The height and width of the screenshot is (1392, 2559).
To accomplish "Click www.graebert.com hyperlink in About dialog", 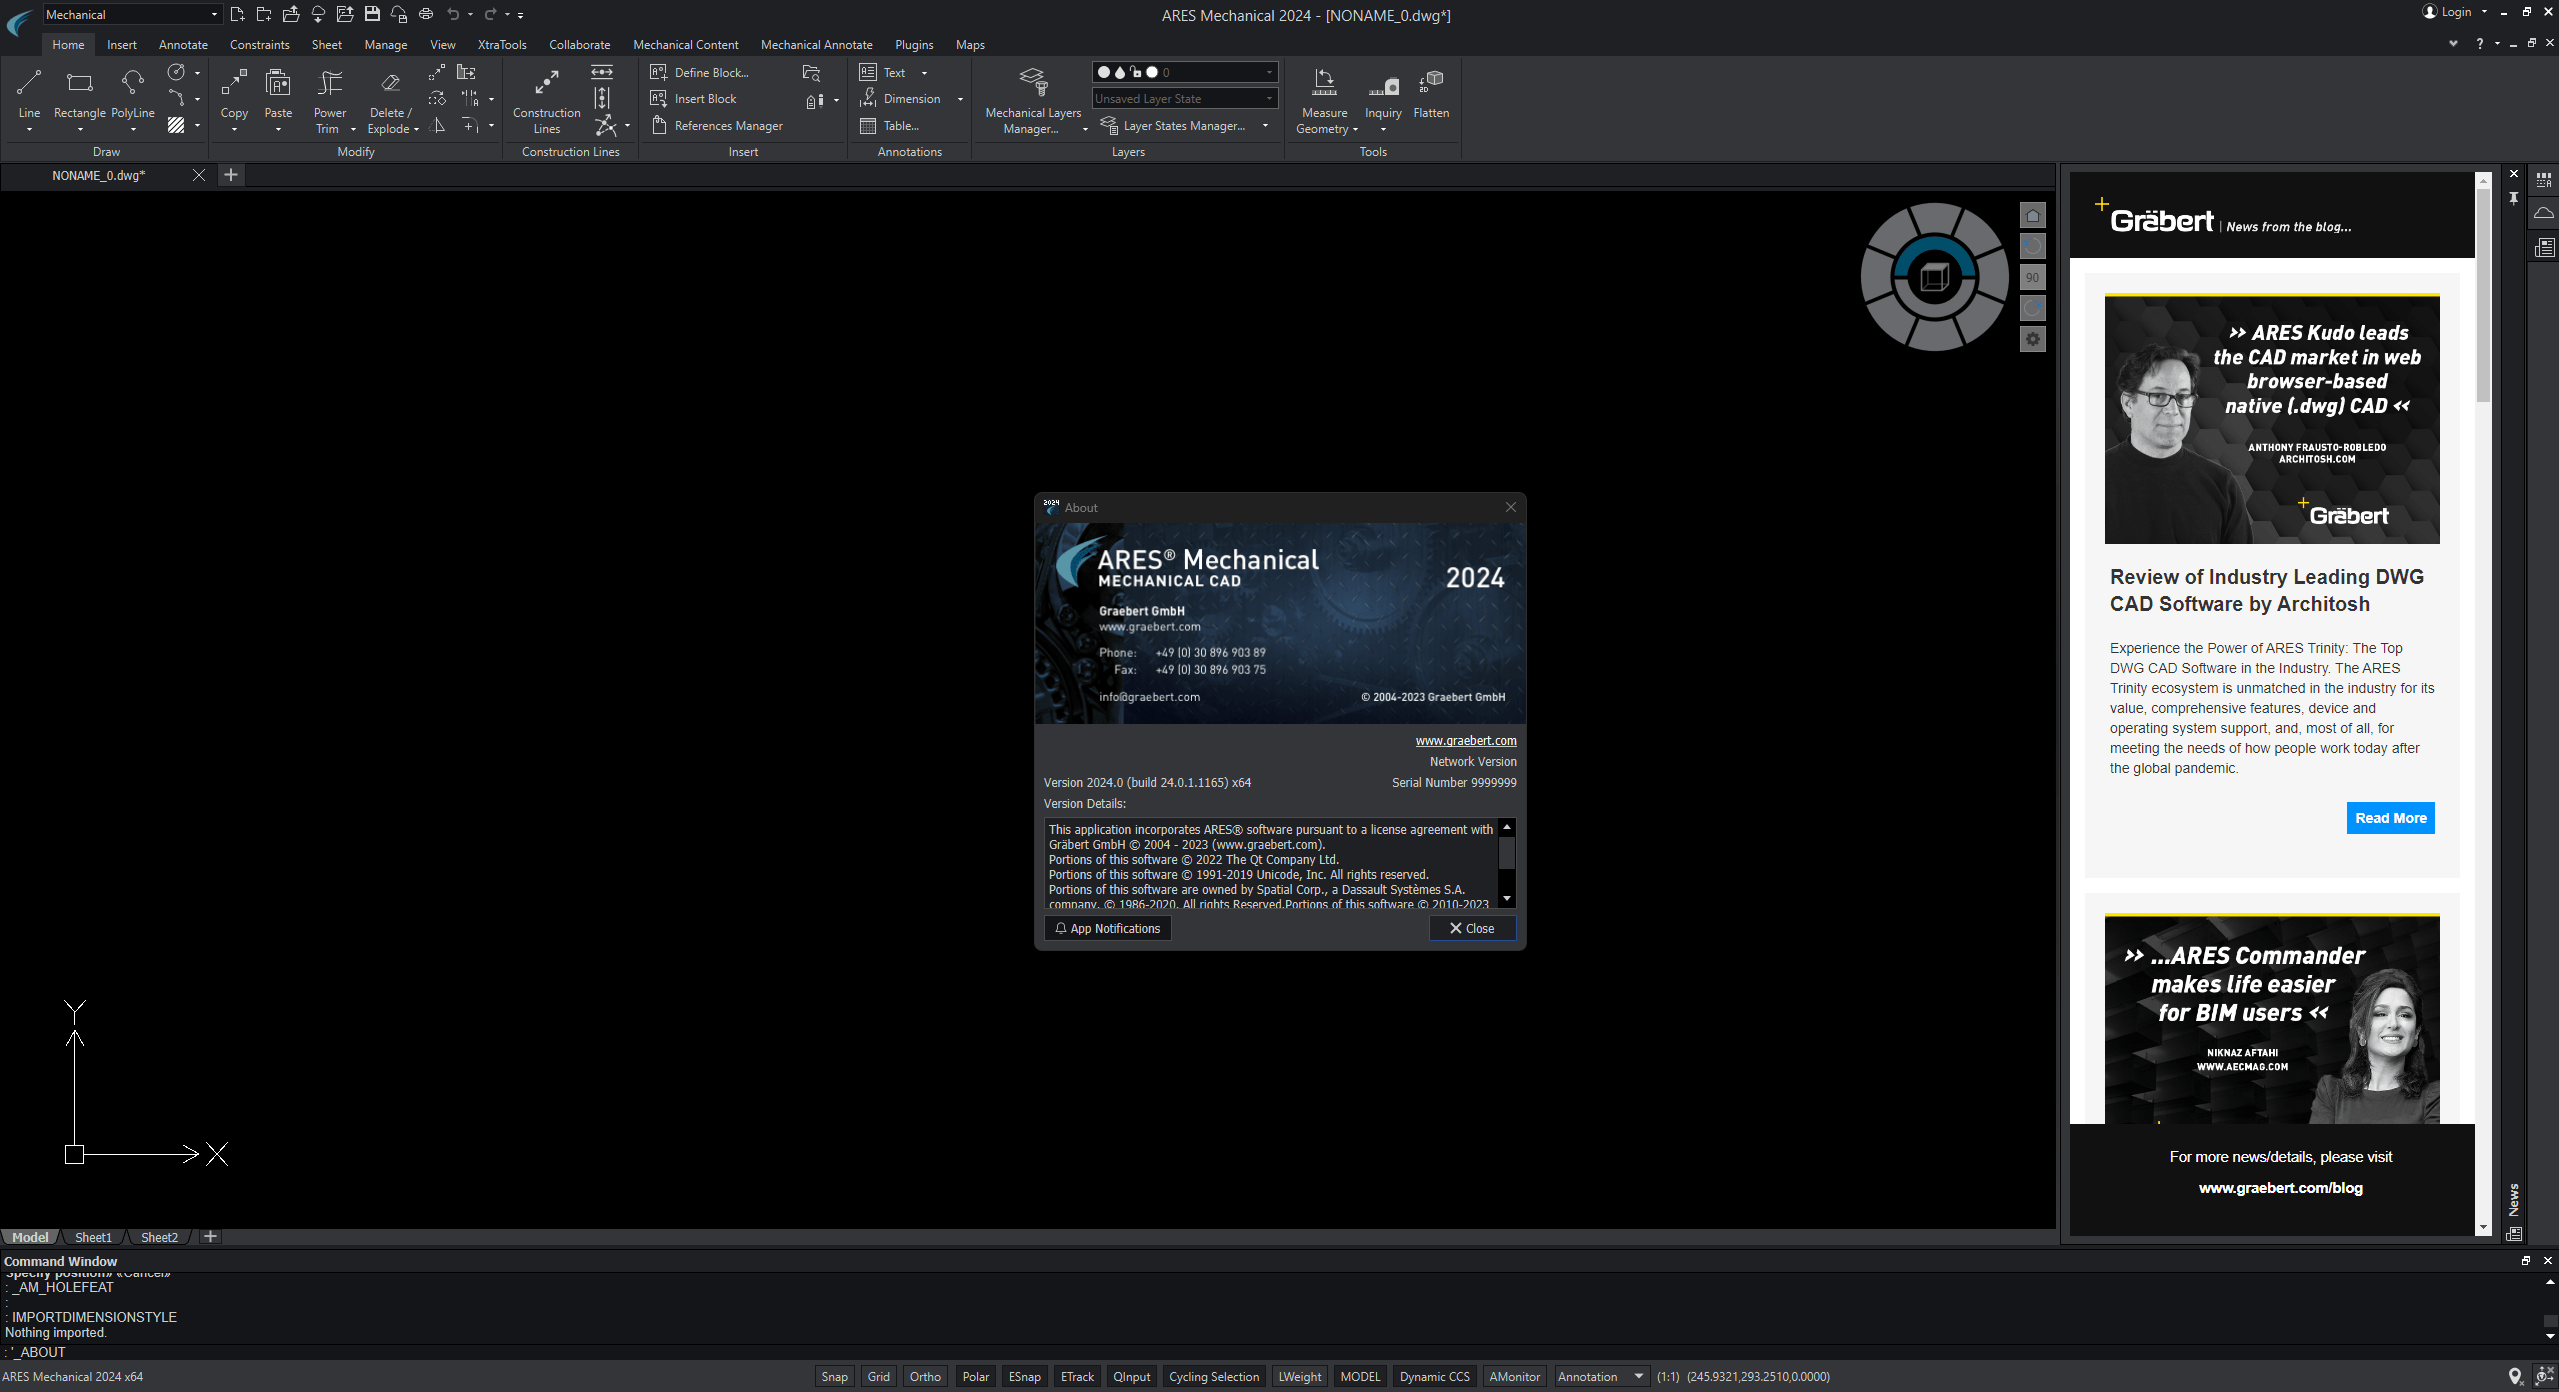I will tap(1465, 739).
